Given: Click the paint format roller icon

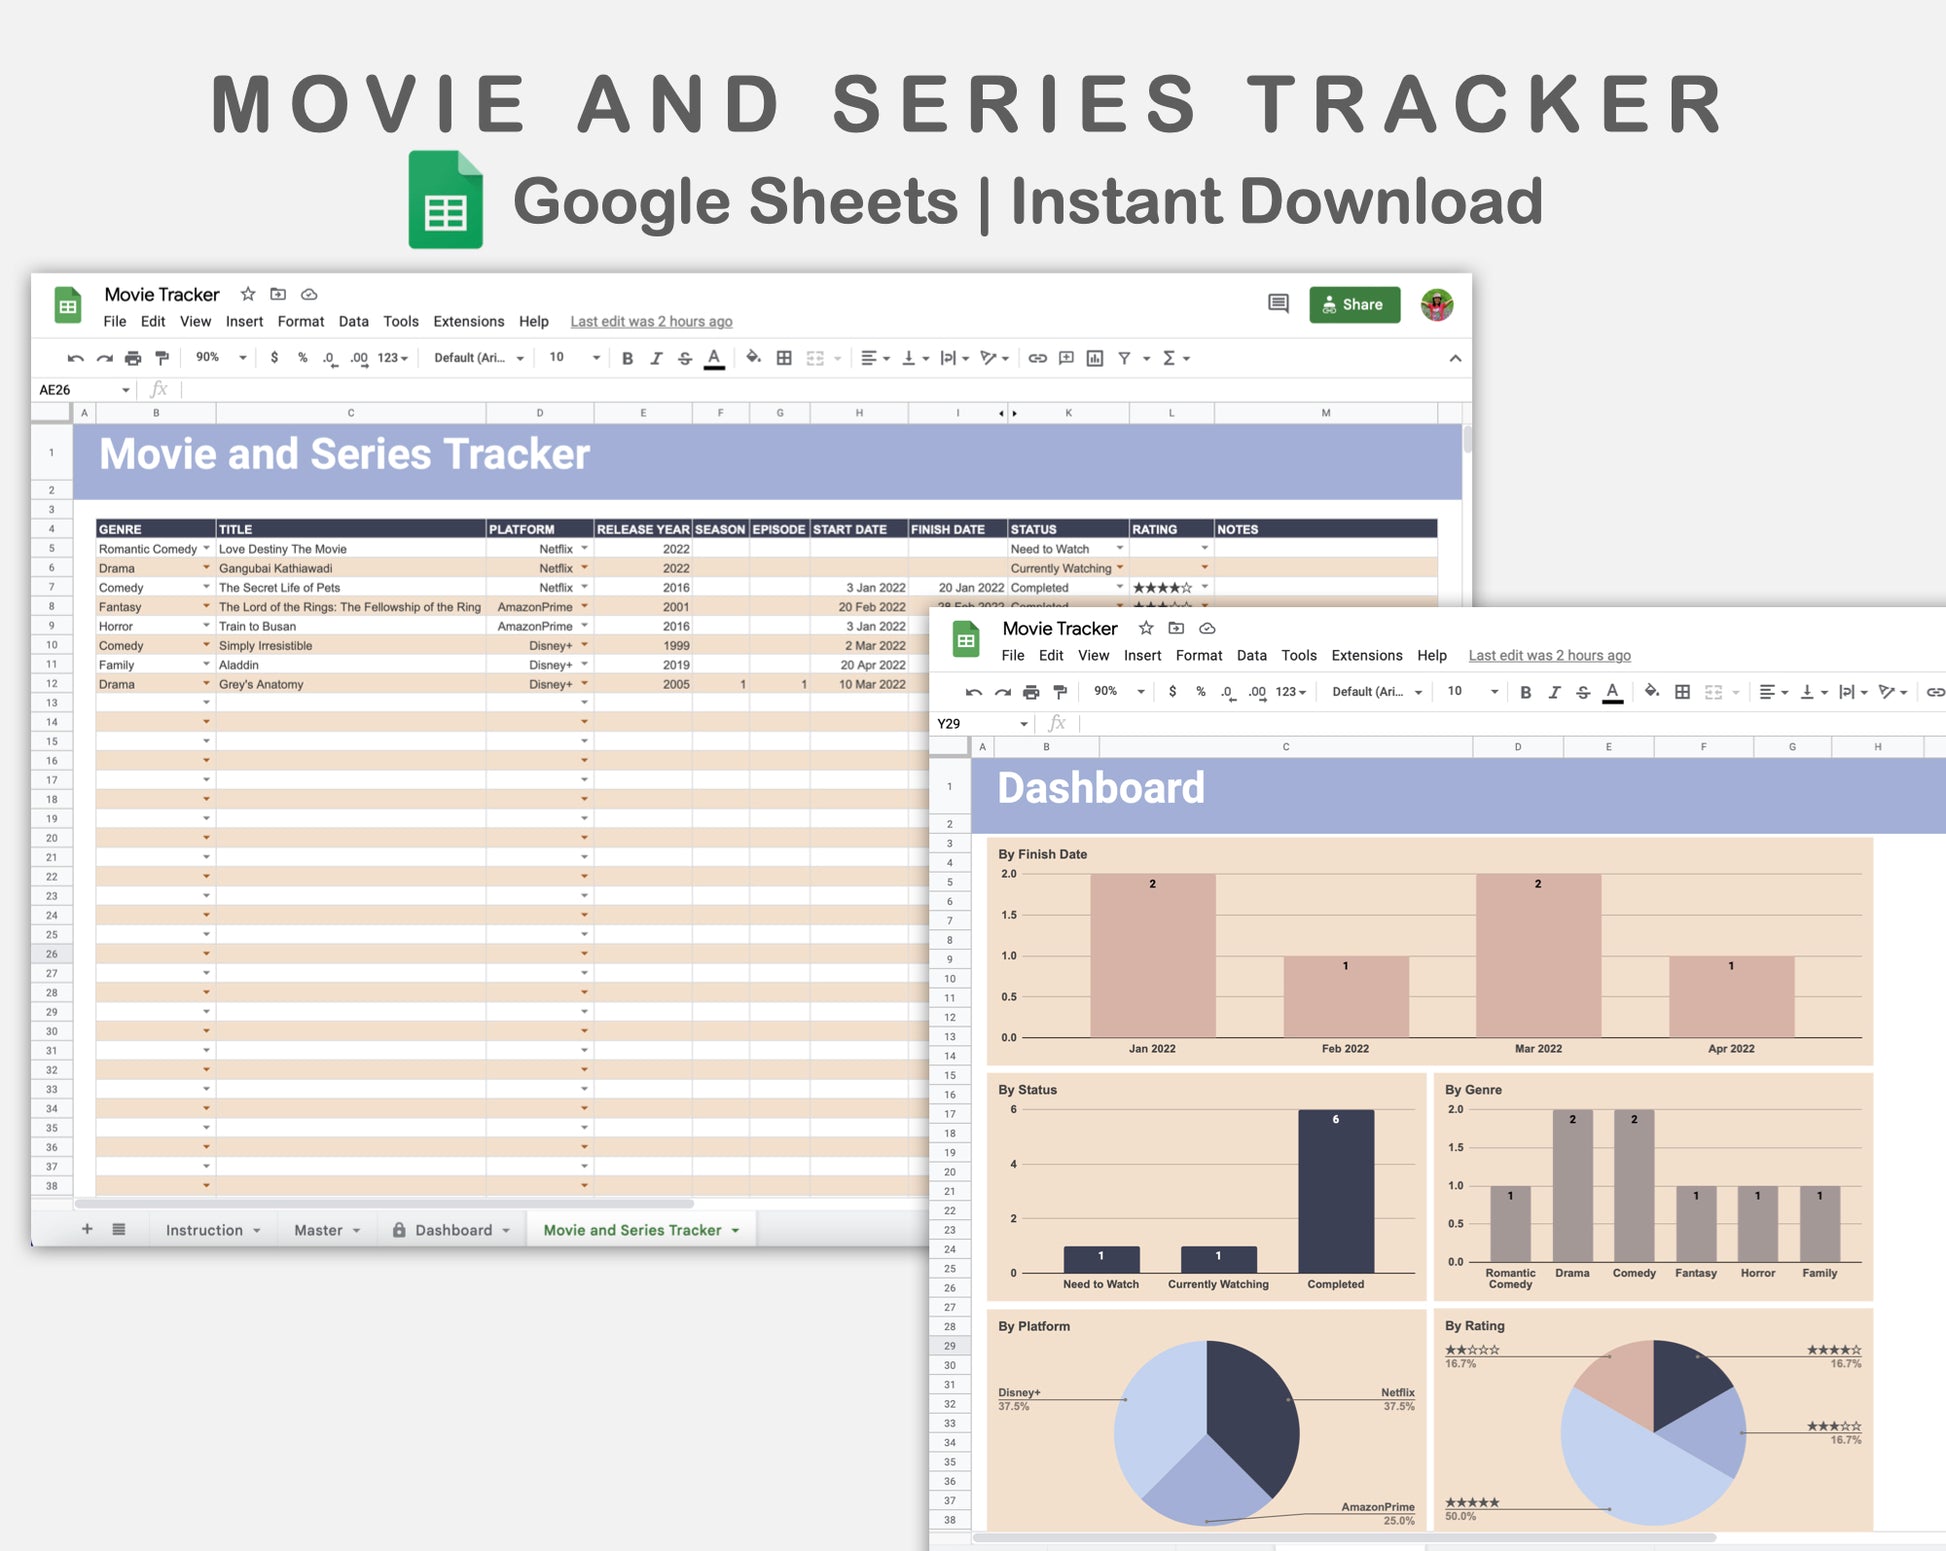Looking at the screenshot, I should [x=162, y=358].
